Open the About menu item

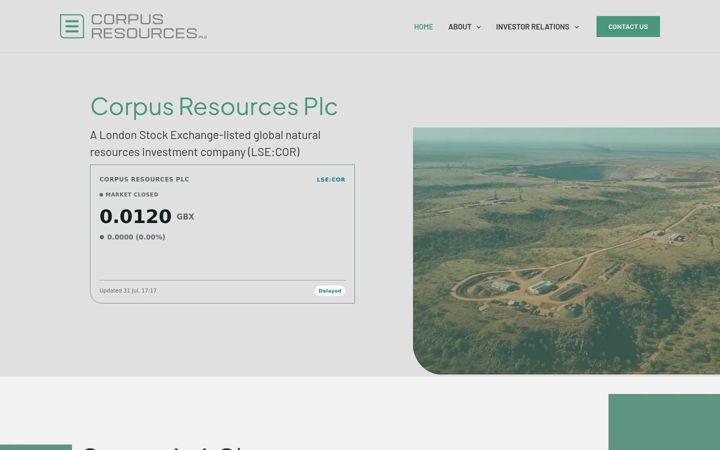tap(460, 27)
